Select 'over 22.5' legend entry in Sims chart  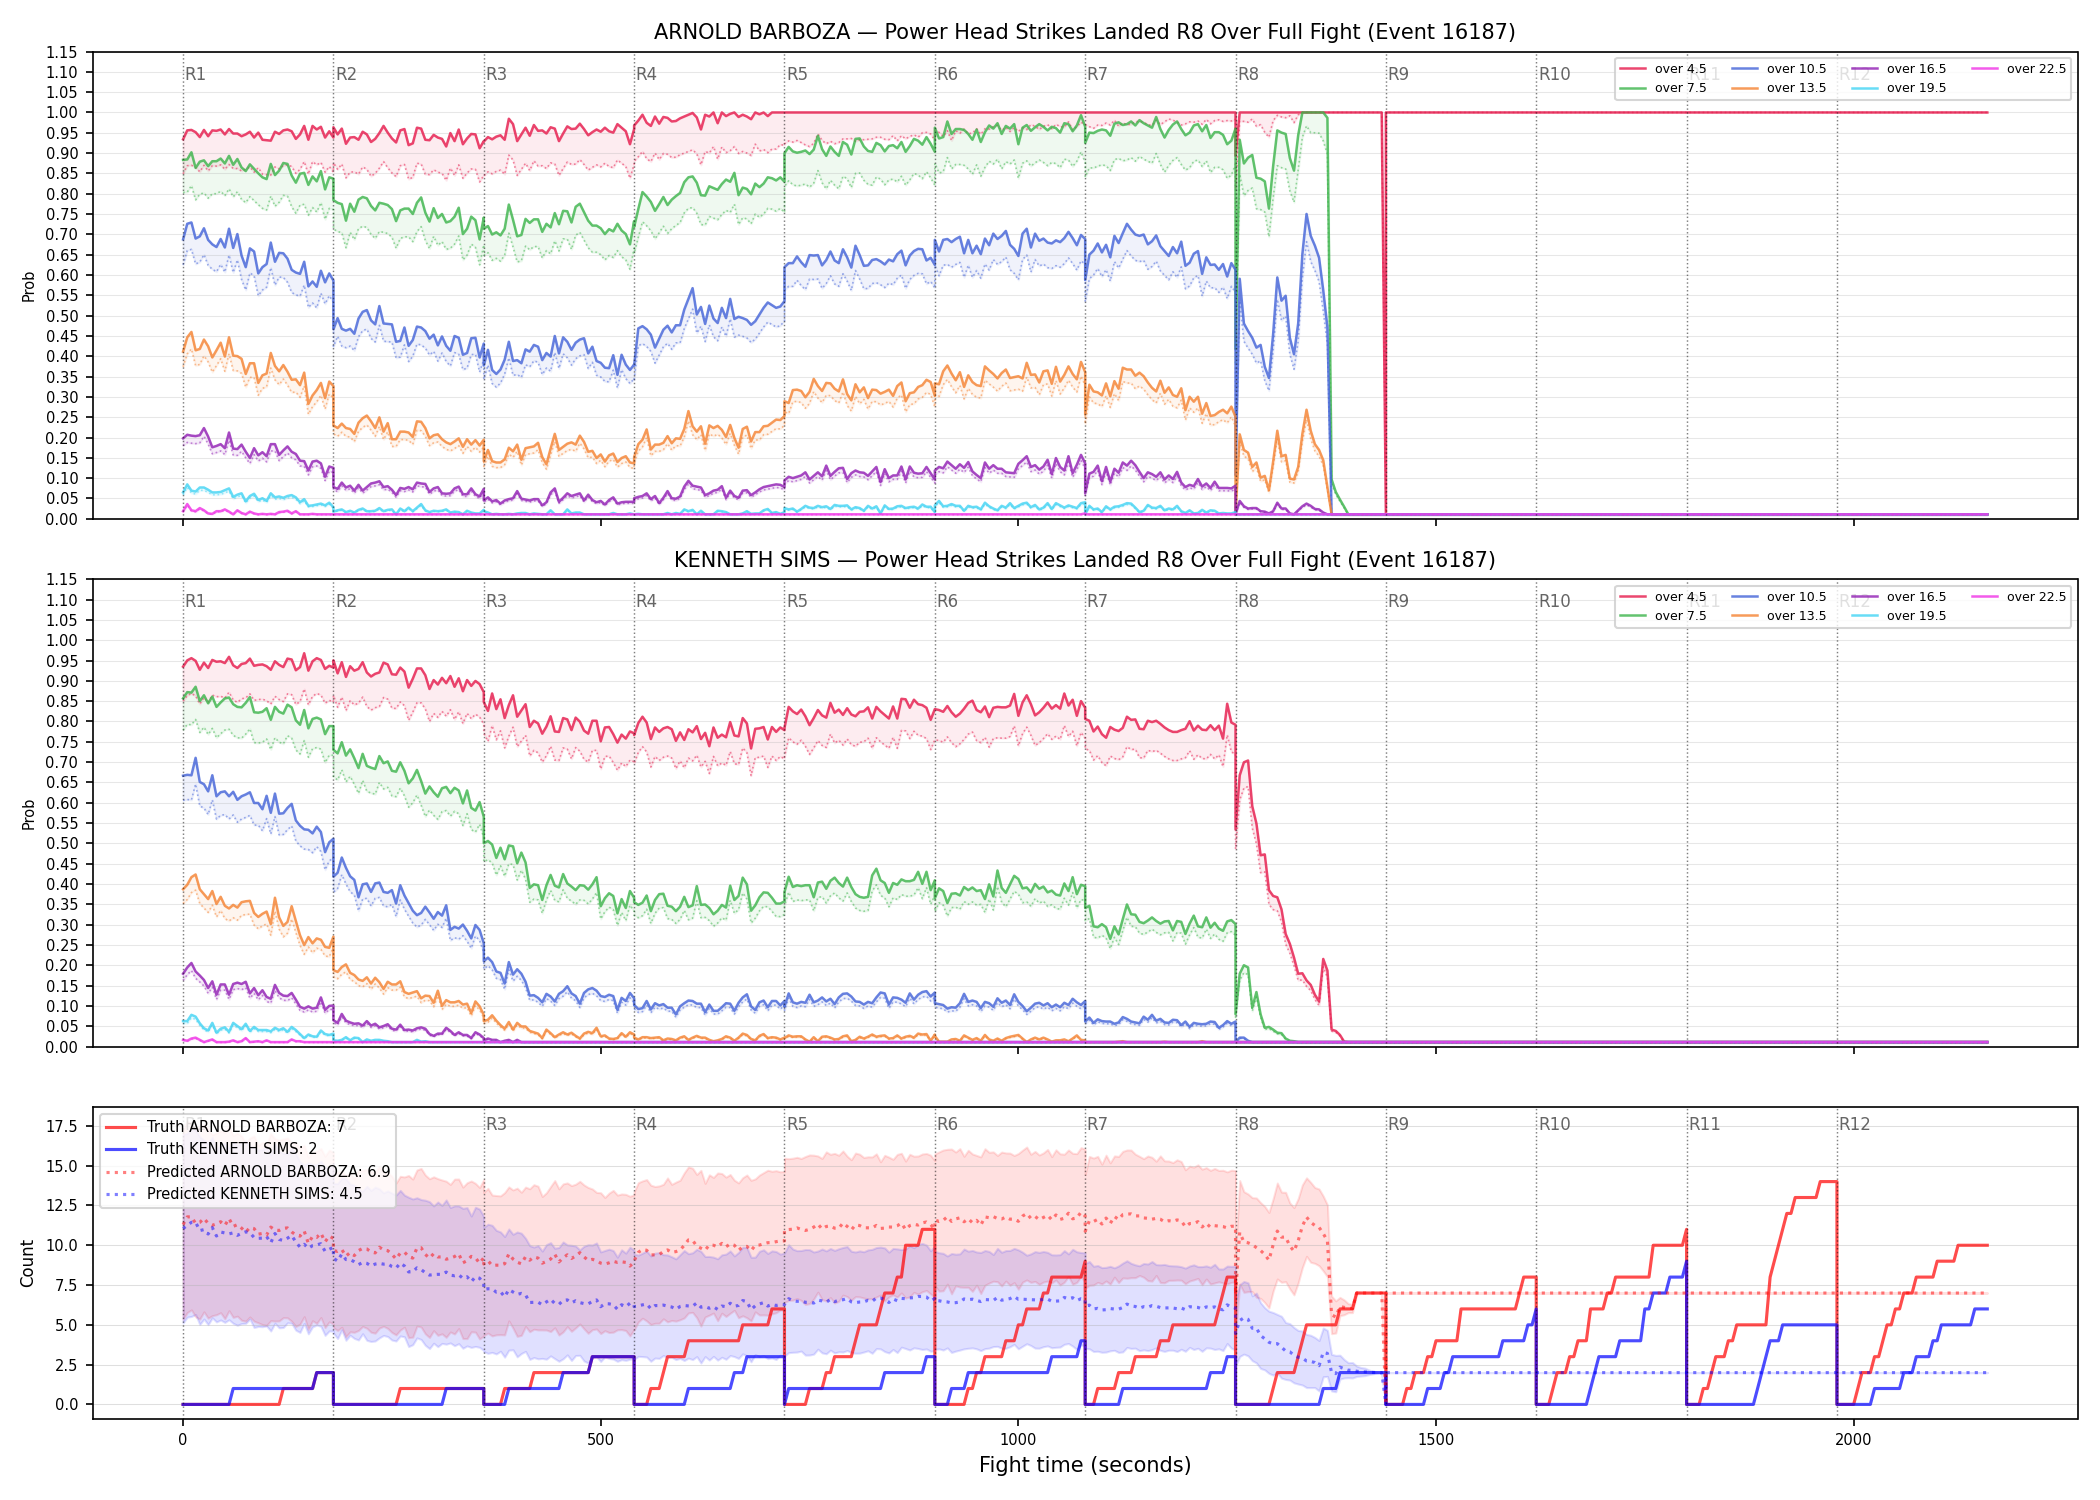coord(2019,597)
